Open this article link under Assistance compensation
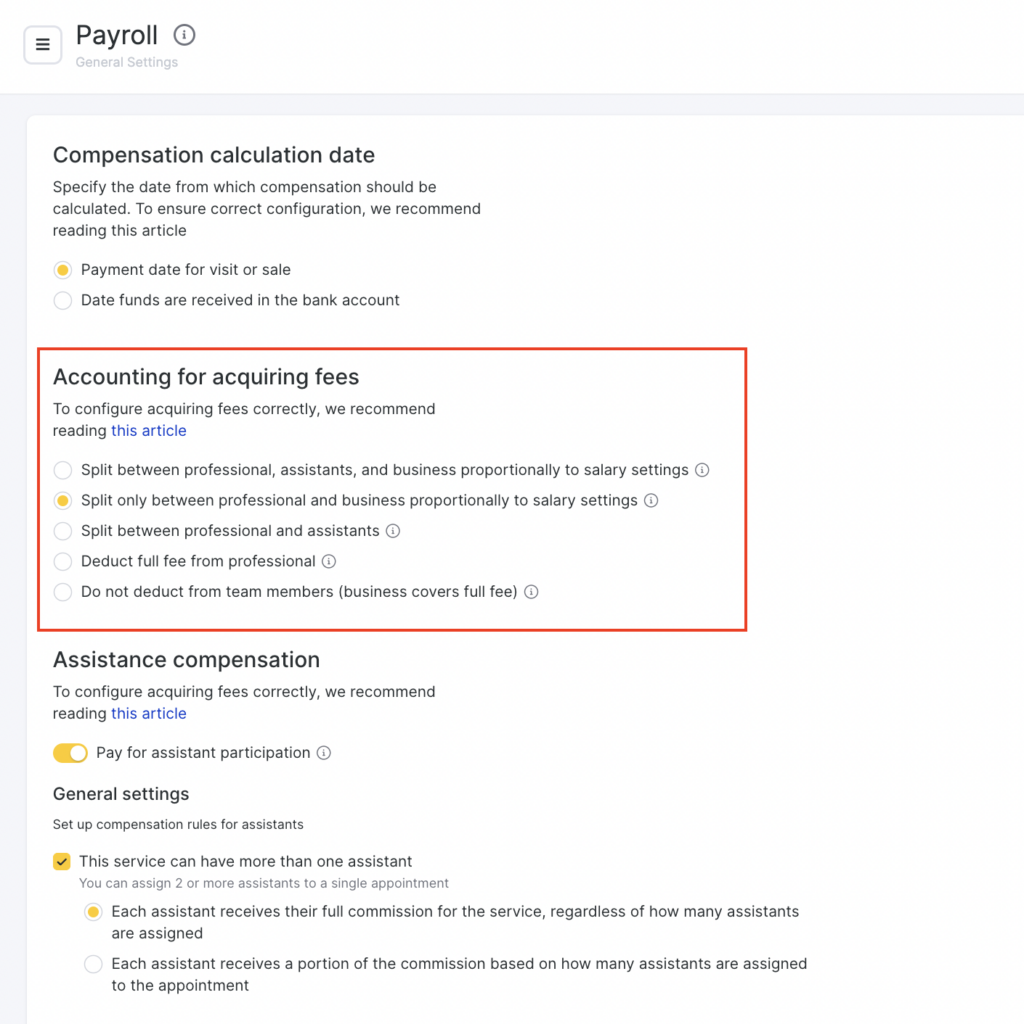The width and height of the screenshot is (1024, 1024). pos(148,713)
